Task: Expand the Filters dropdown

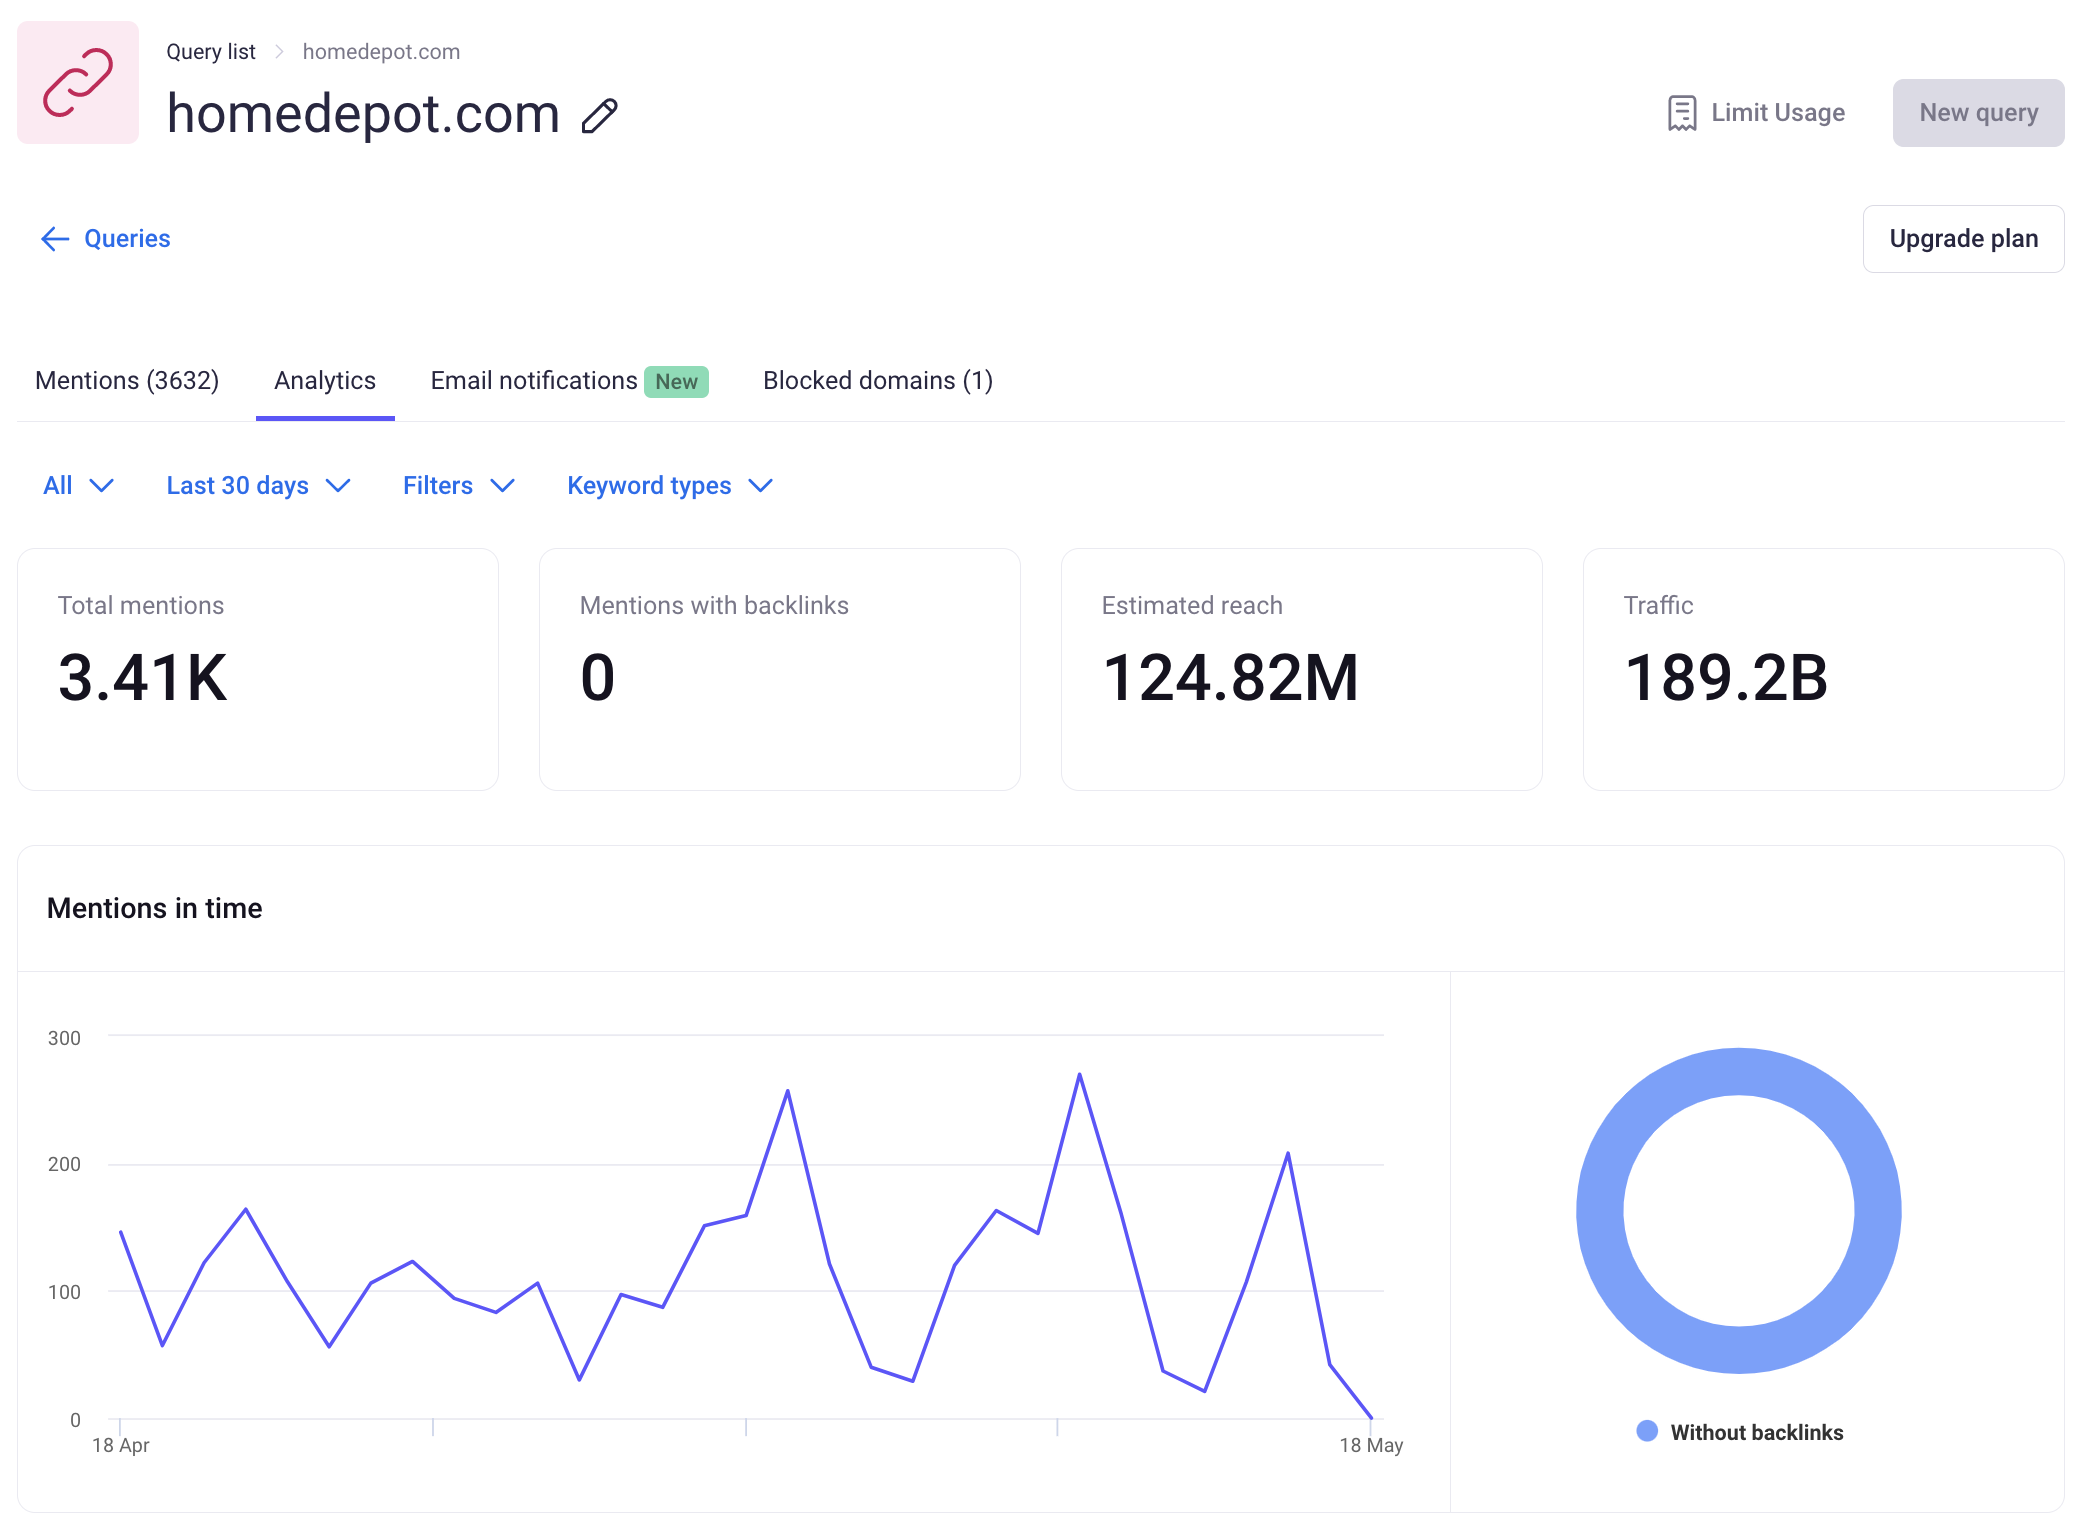Action: click(458, 486)
